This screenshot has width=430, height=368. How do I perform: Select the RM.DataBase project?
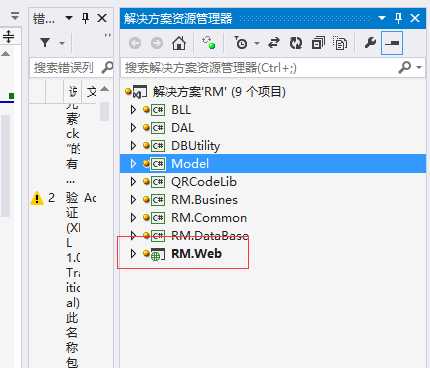pos(210,236)
